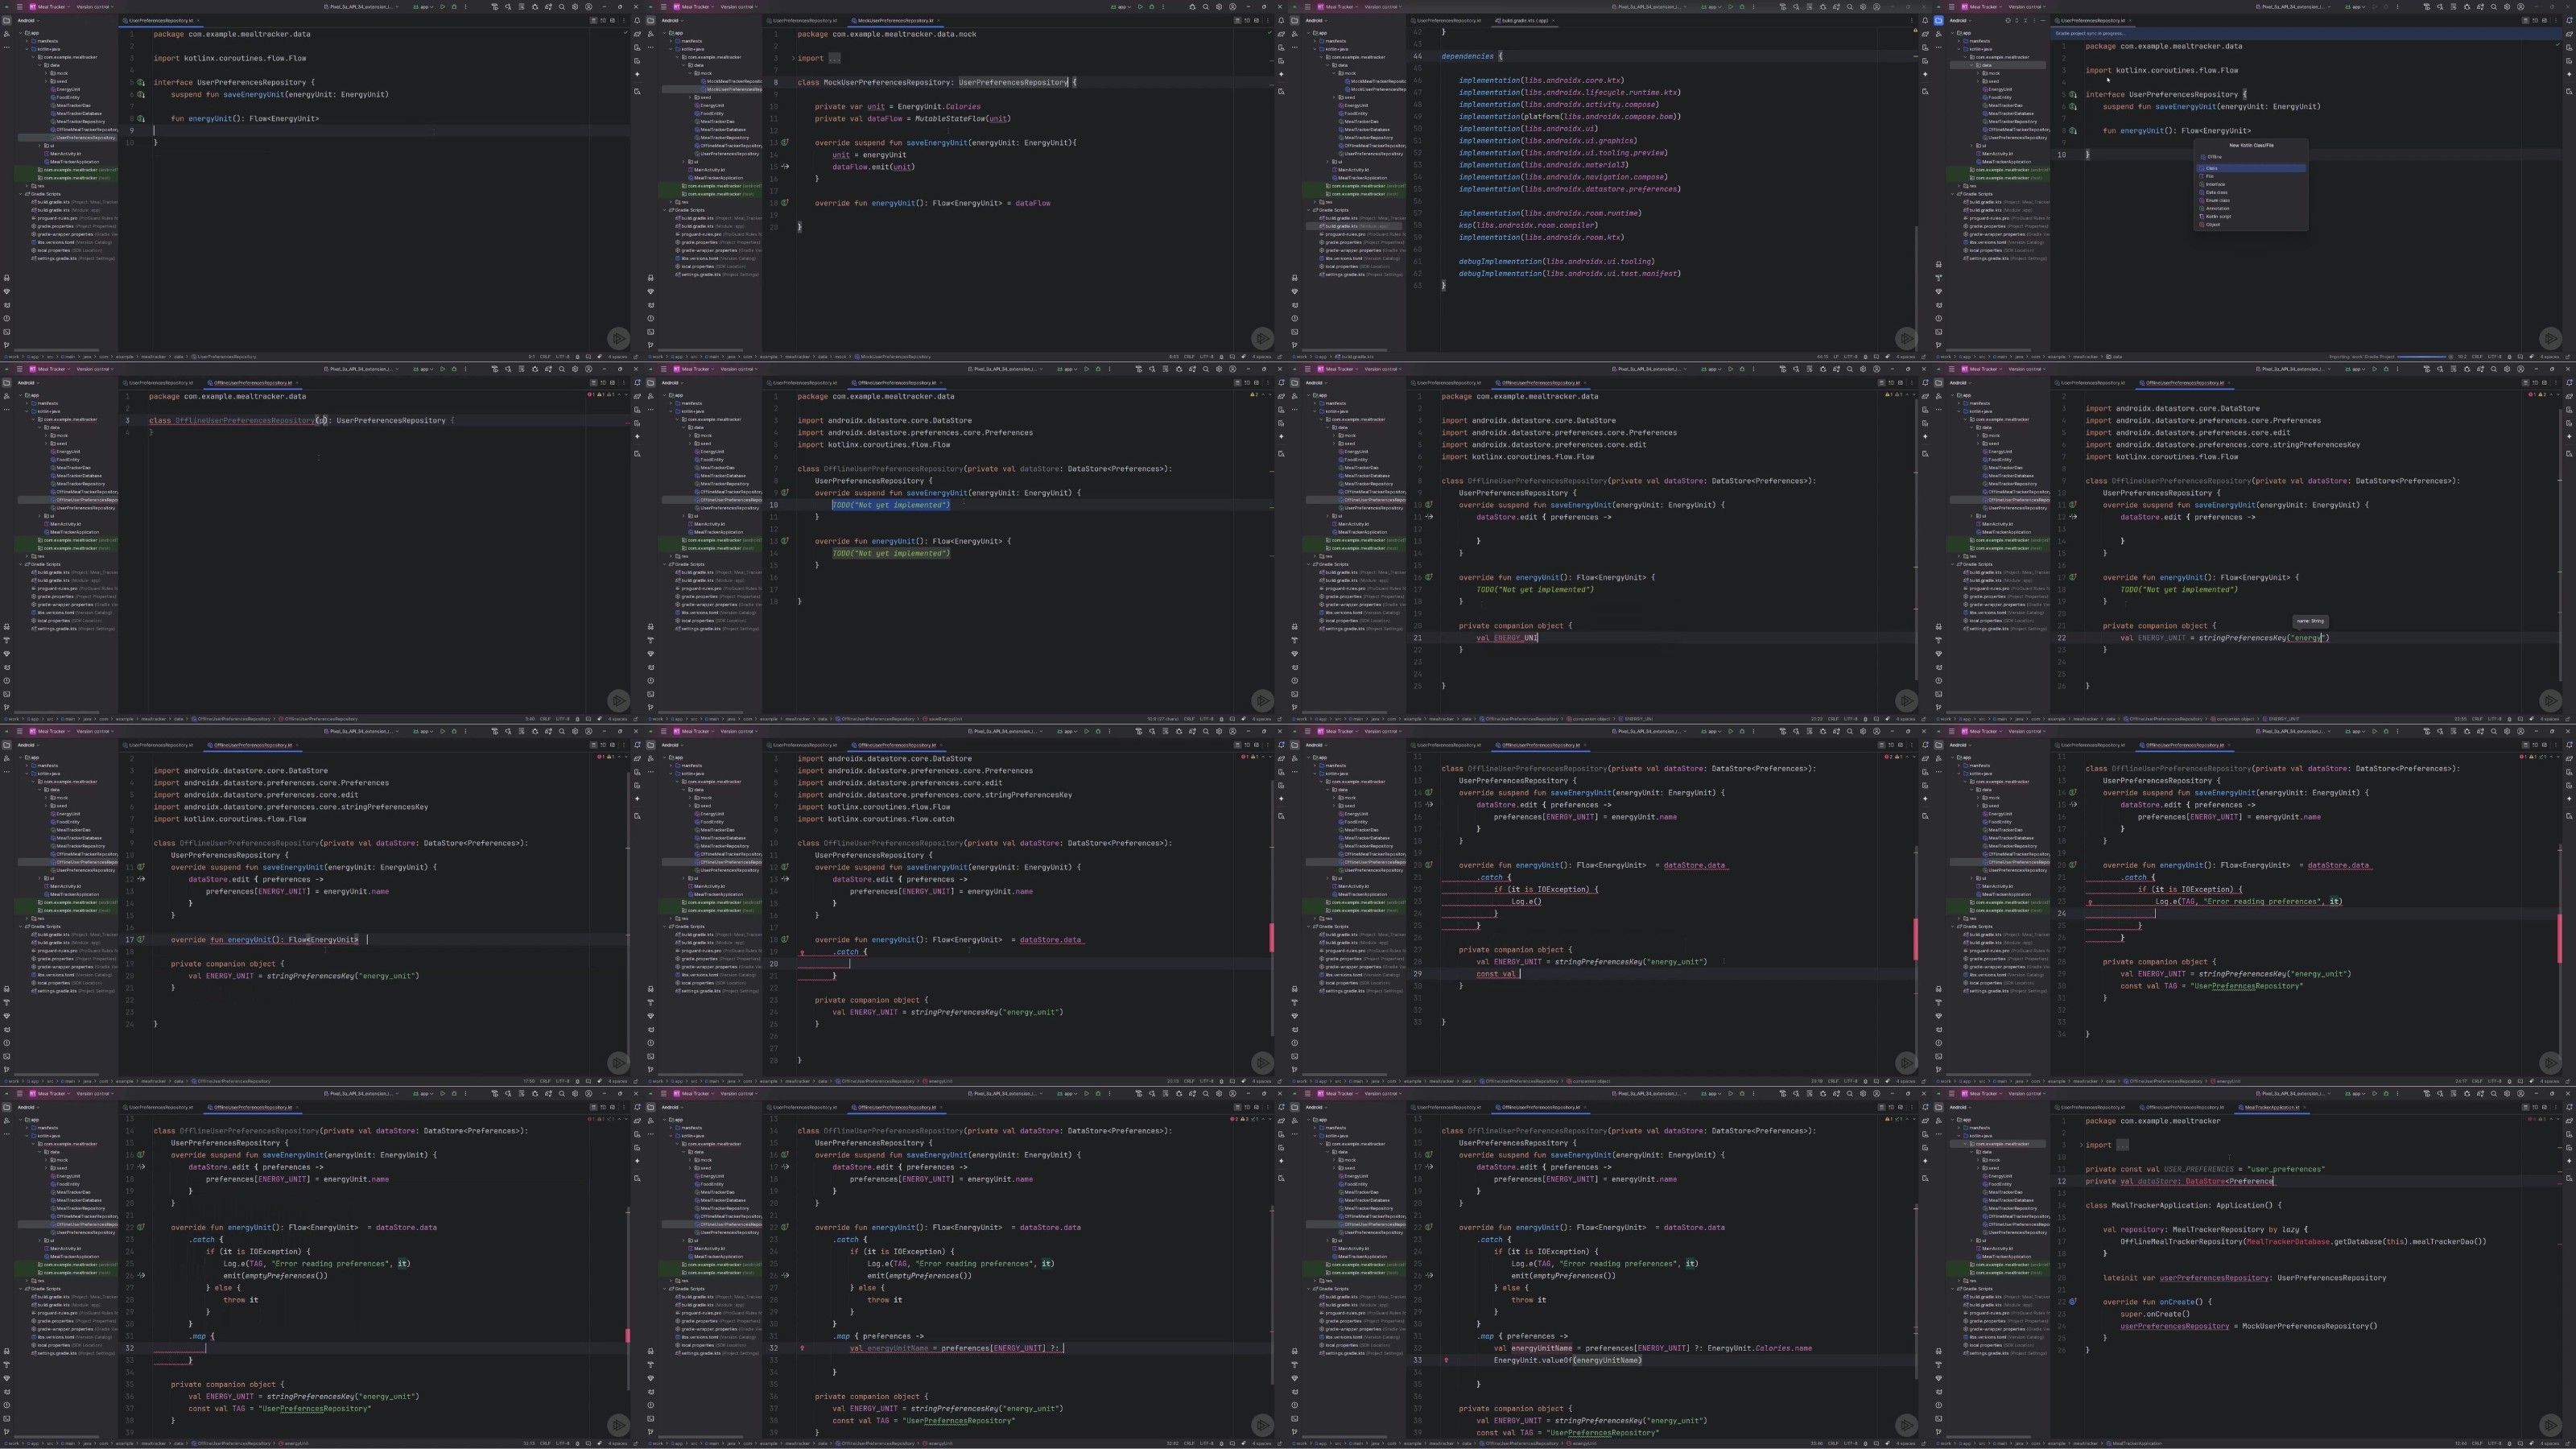
Task: Expand seed folder in build.gradle.kts window tree
Action: (1334, 97)
